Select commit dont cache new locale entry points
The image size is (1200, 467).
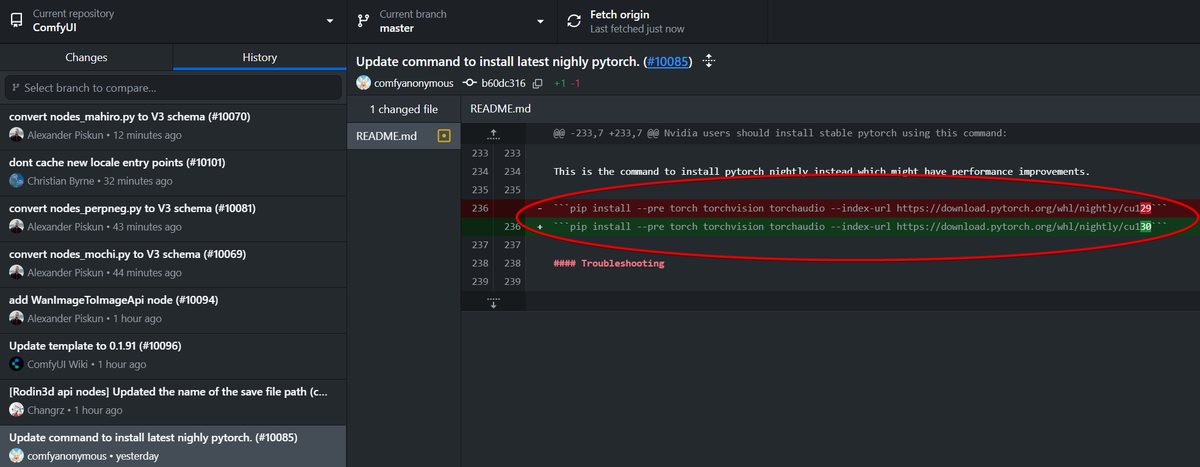pyautogui.click(x=173, y=171)
